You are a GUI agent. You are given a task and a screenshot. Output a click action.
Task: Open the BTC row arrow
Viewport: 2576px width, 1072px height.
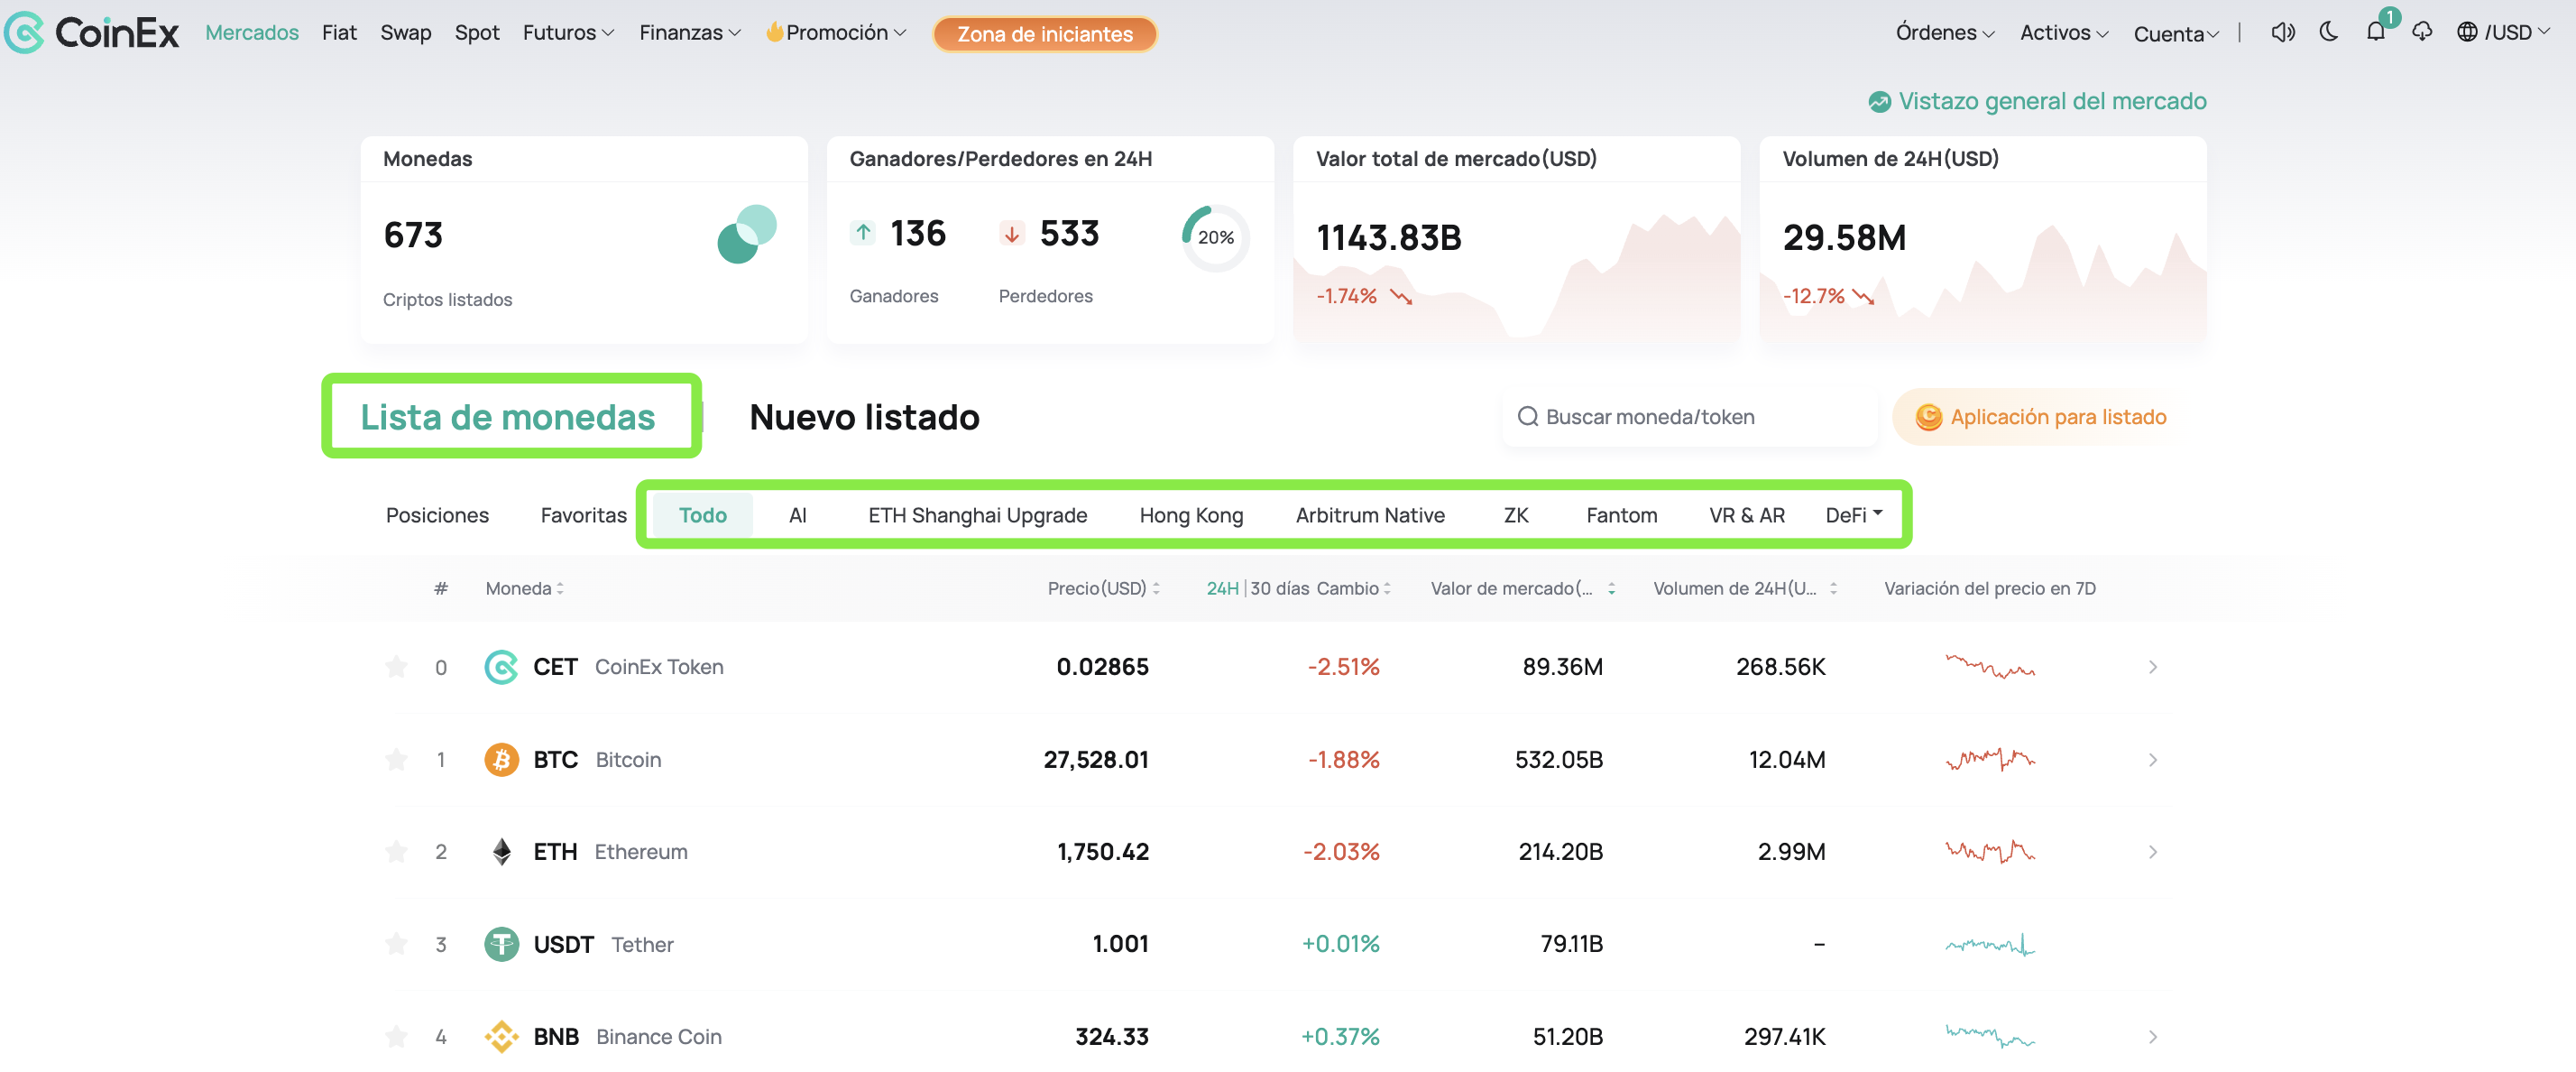point(2153,760)
